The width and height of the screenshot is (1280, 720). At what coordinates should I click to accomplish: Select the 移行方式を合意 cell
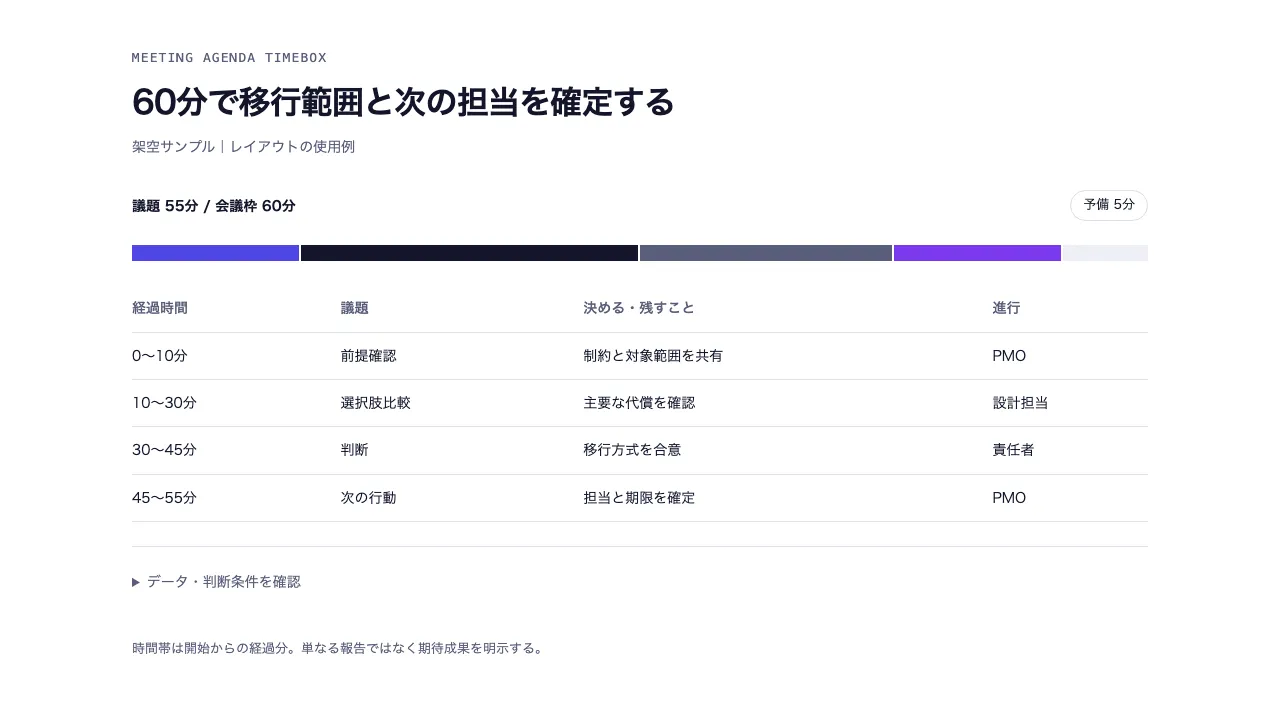coord(632,450)
